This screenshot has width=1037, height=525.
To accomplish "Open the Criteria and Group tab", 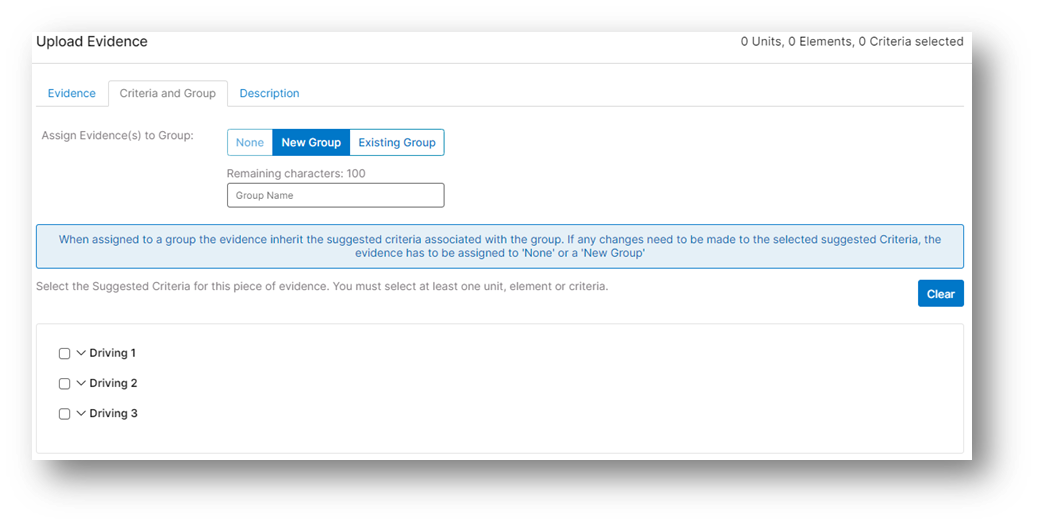I will coord(167,93).
